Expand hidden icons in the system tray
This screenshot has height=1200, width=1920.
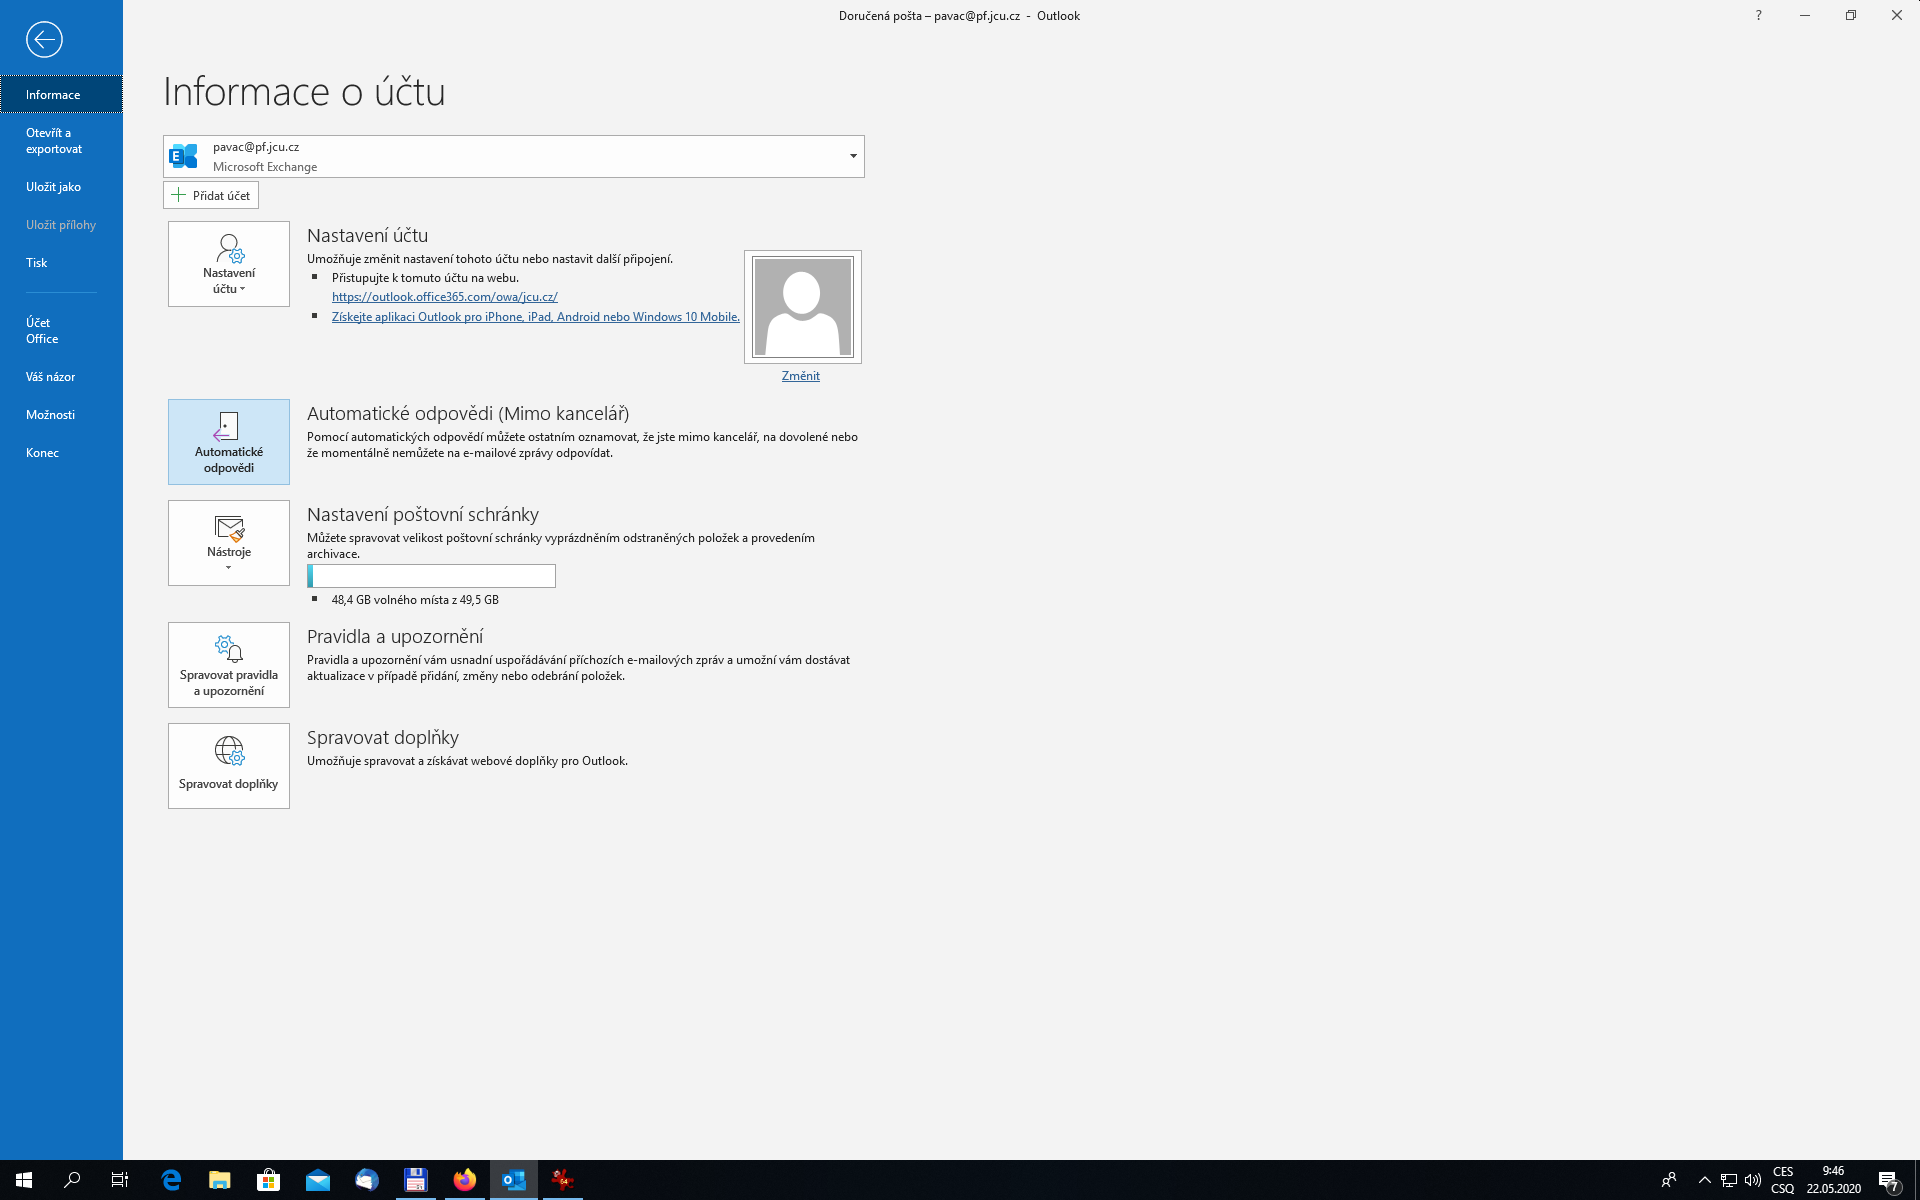(x=1704, y=1180)
